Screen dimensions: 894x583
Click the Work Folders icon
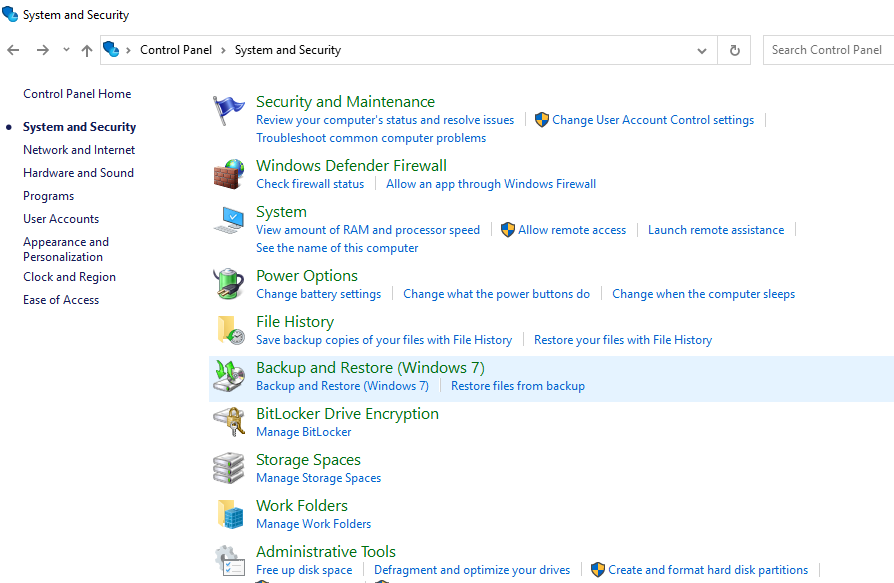click(230, 514)
